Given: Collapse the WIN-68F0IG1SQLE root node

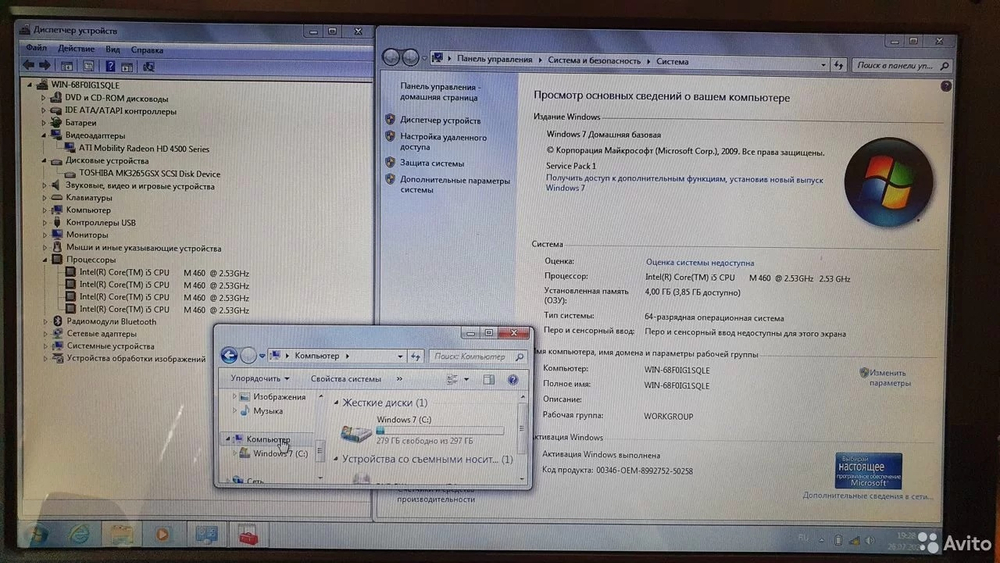Looking at the screenshot, I should tap(29, 84).
